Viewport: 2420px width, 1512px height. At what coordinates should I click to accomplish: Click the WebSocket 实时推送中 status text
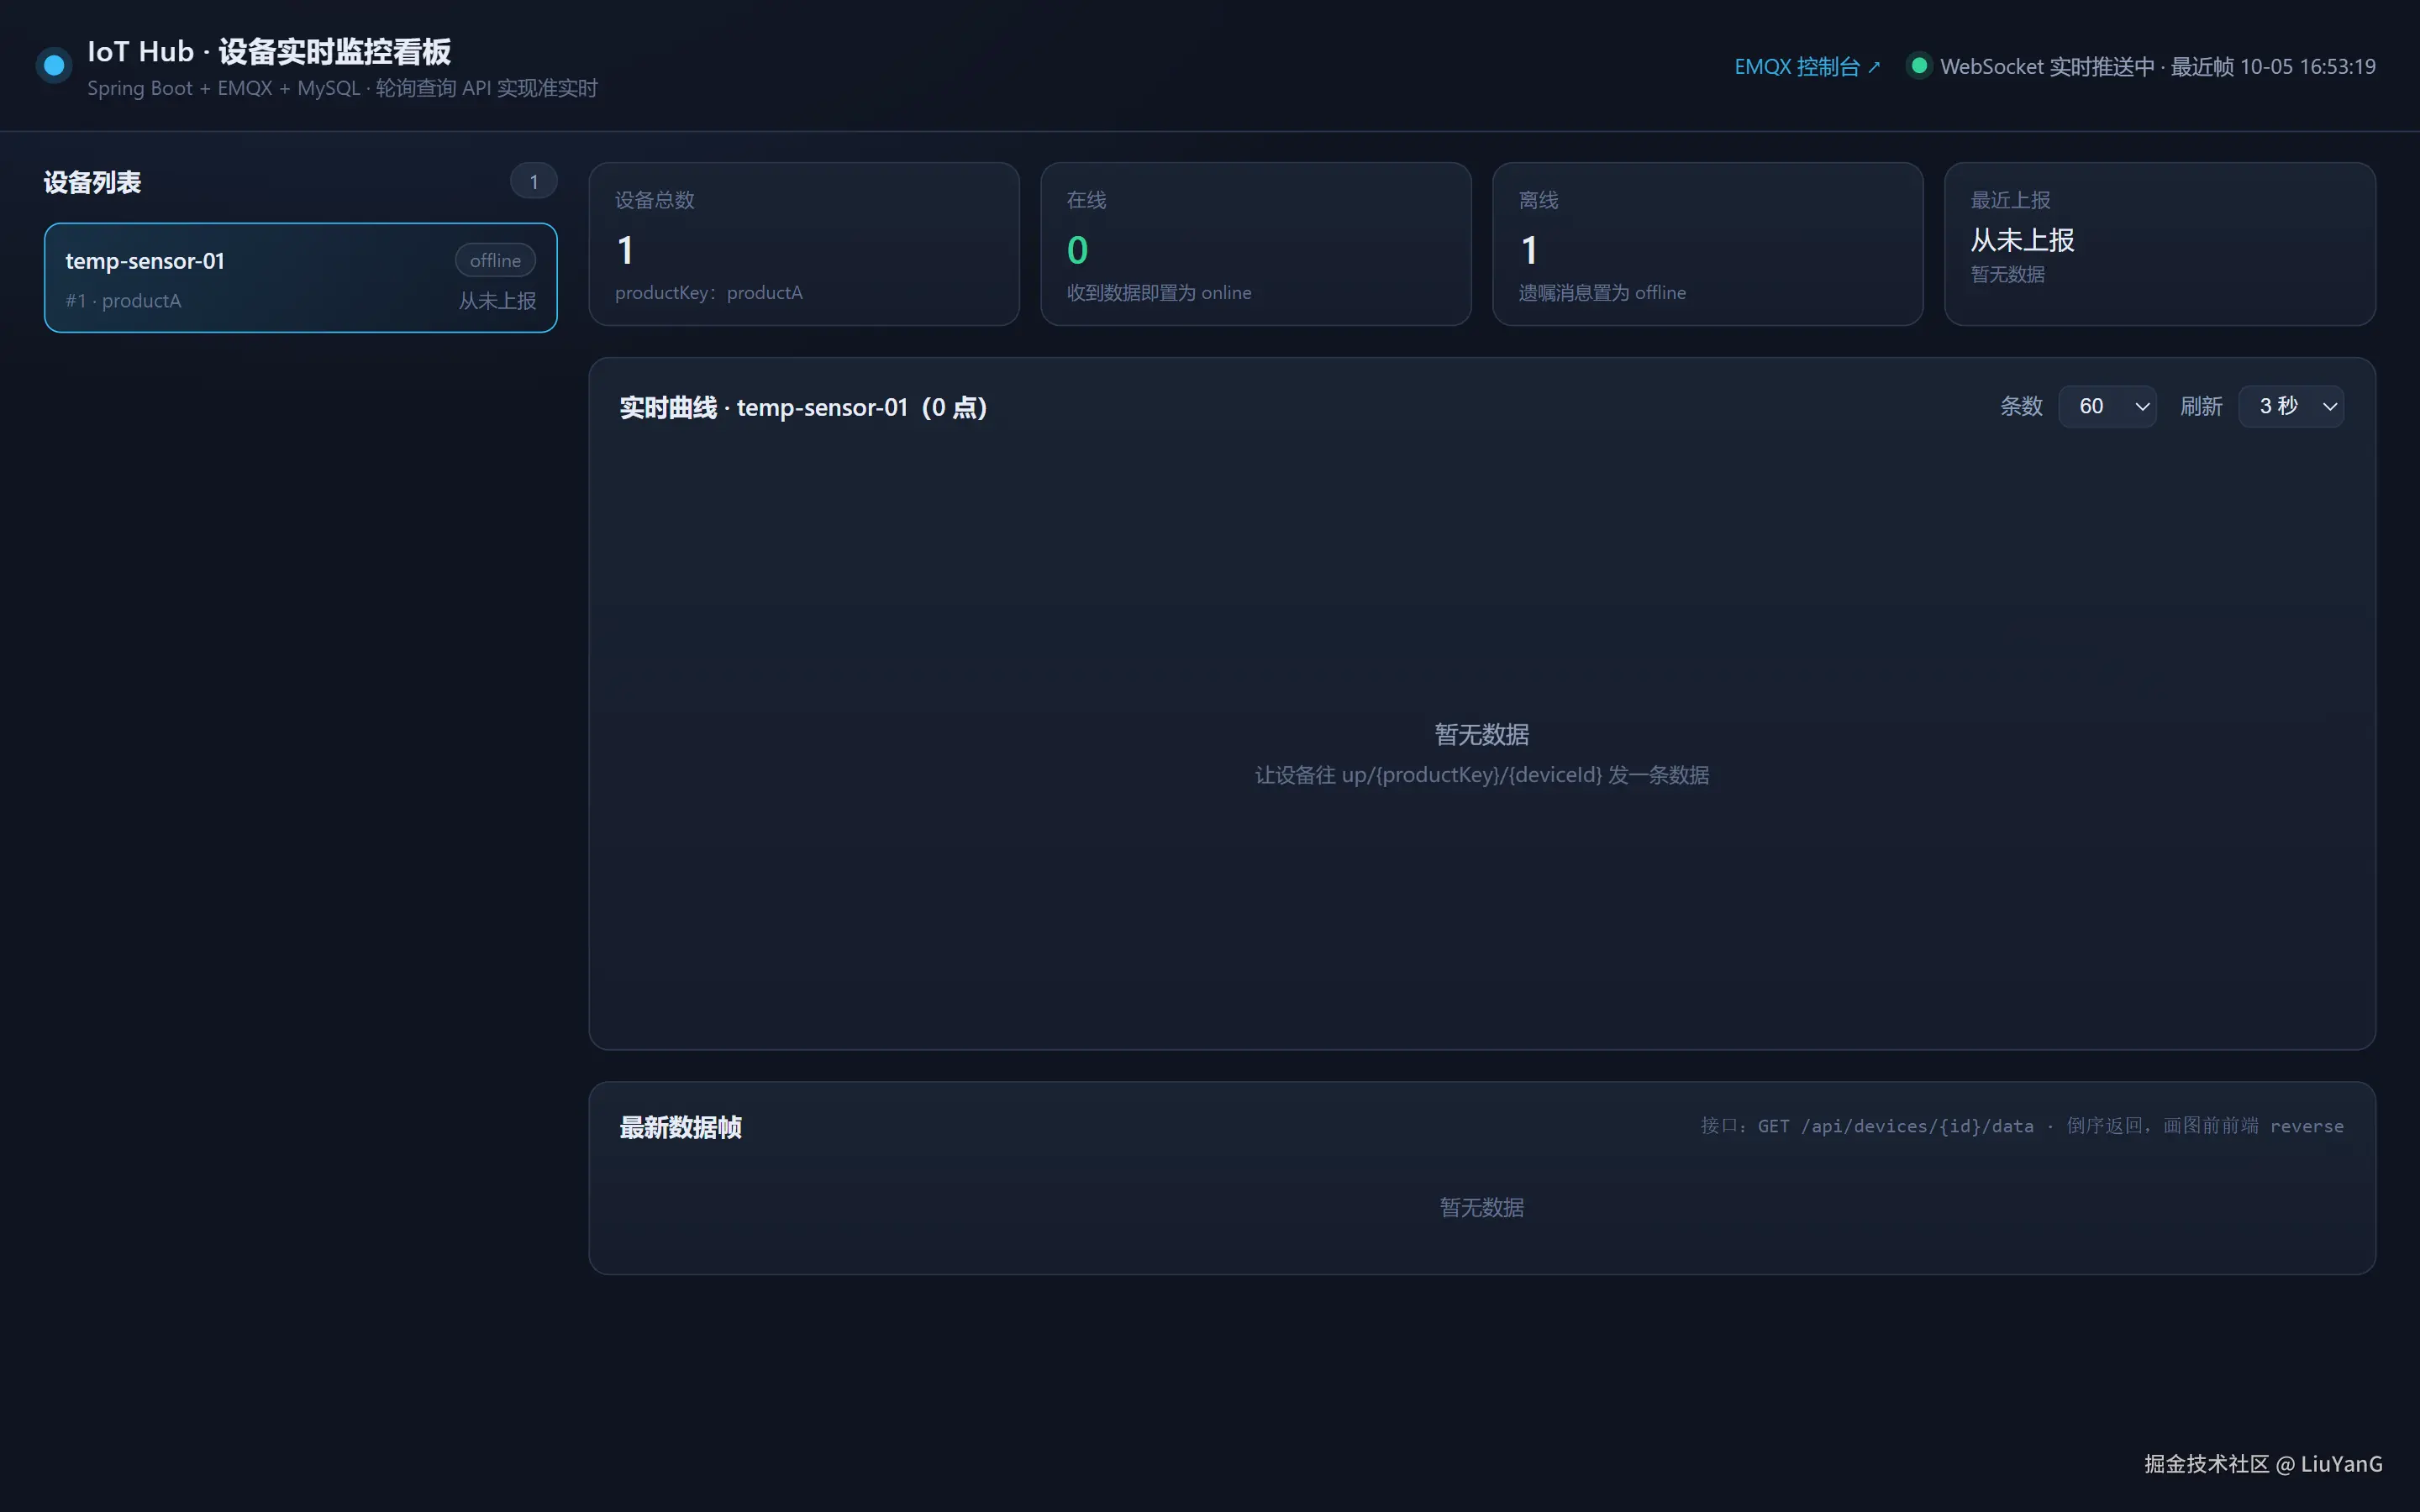tap(2157, 67)
